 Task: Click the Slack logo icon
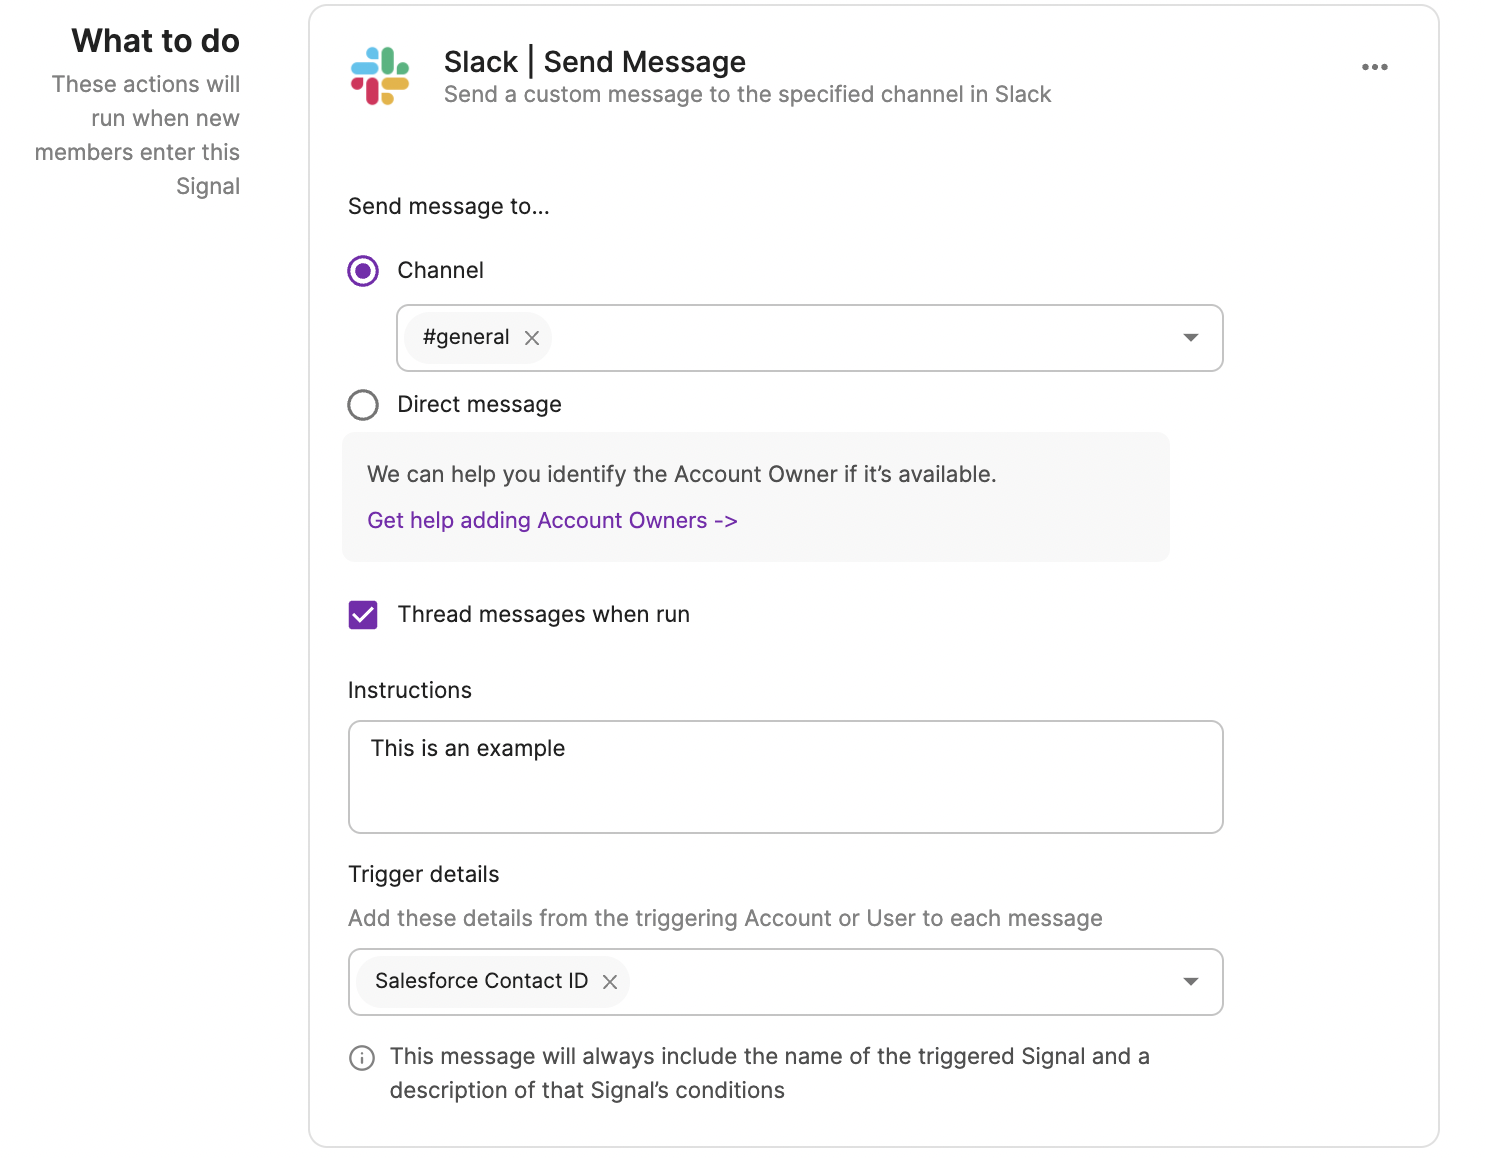380,76
